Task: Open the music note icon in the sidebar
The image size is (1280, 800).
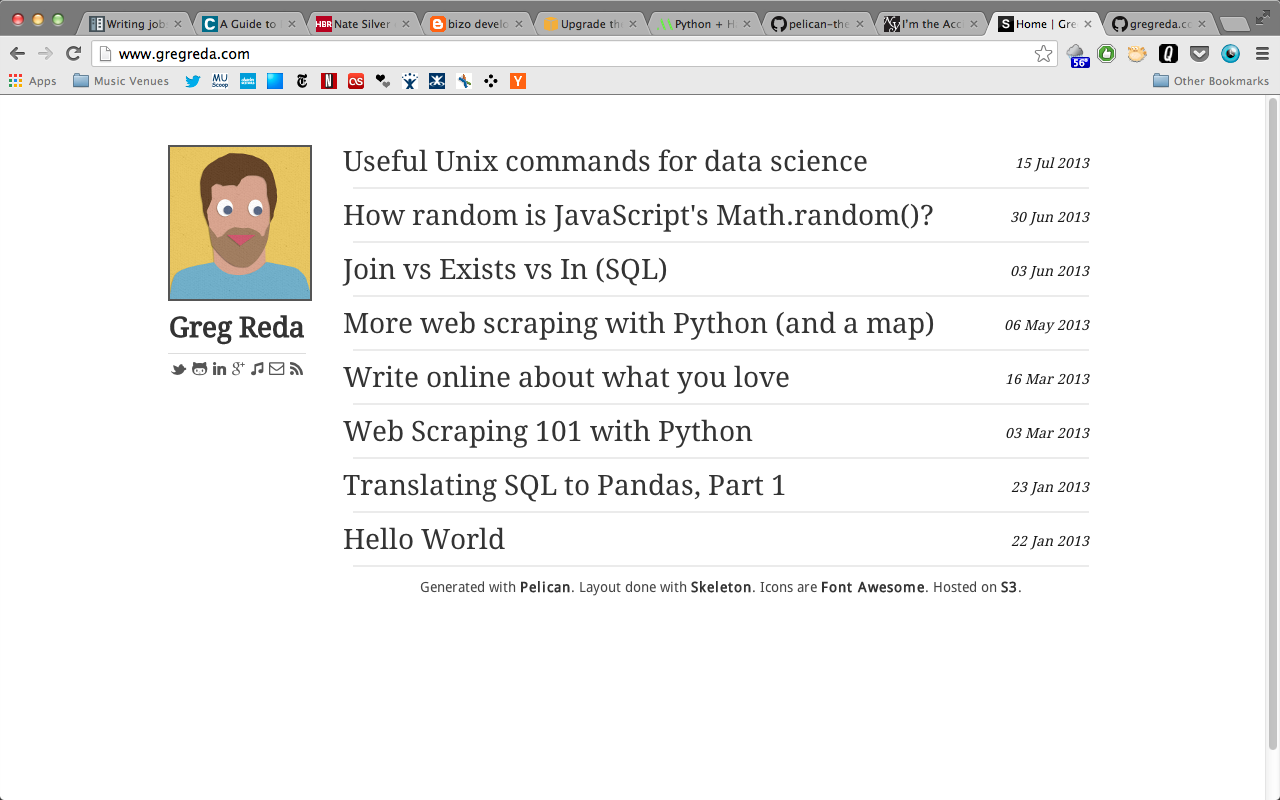Action: click(257, 369)
